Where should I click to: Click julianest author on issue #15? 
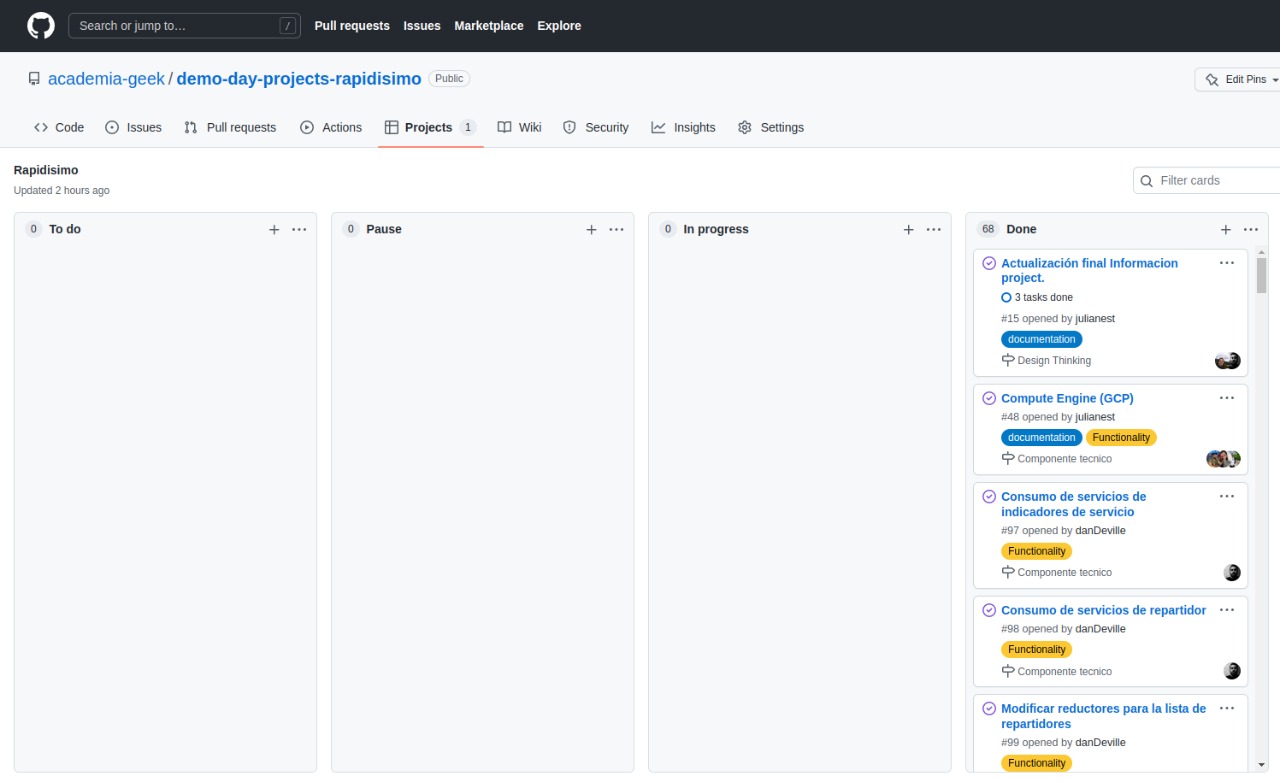[1095, 318]
